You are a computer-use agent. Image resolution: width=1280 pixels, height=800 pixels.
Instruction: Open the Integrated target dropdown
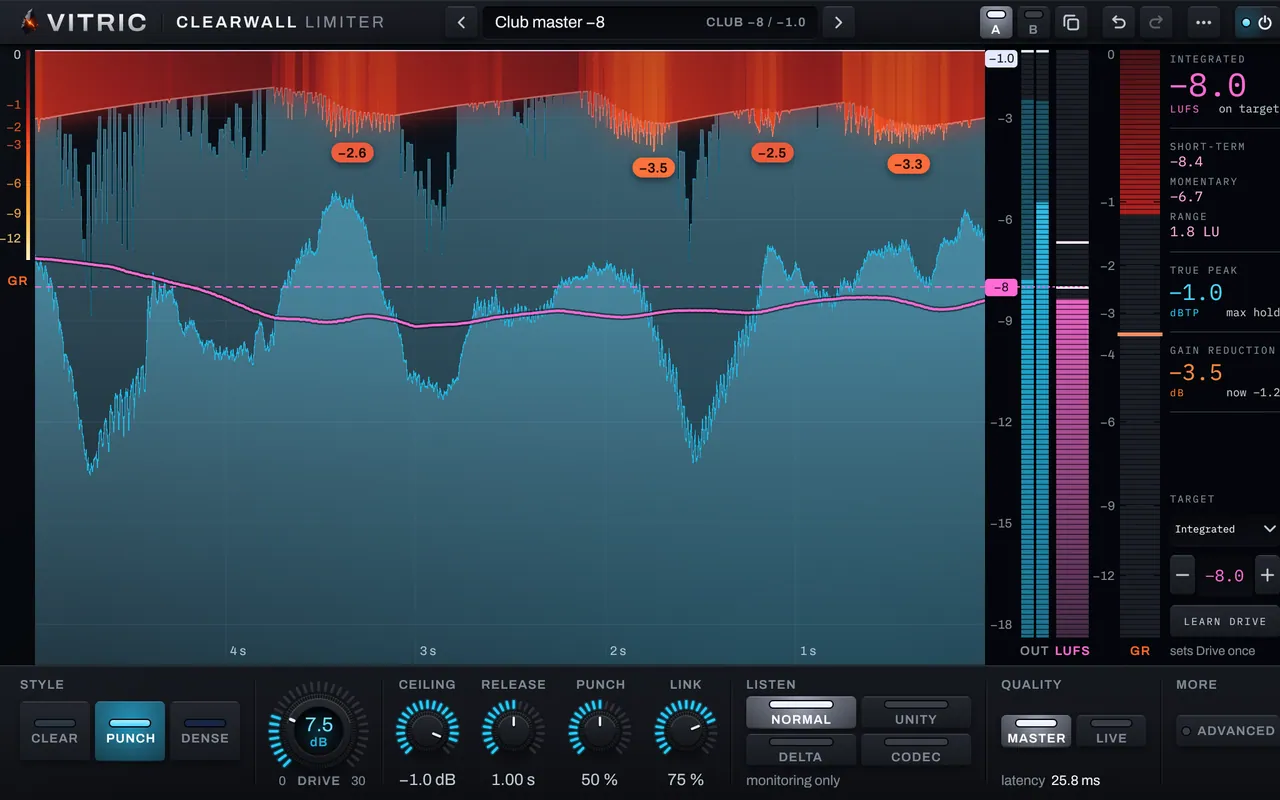click(1225, 529)
